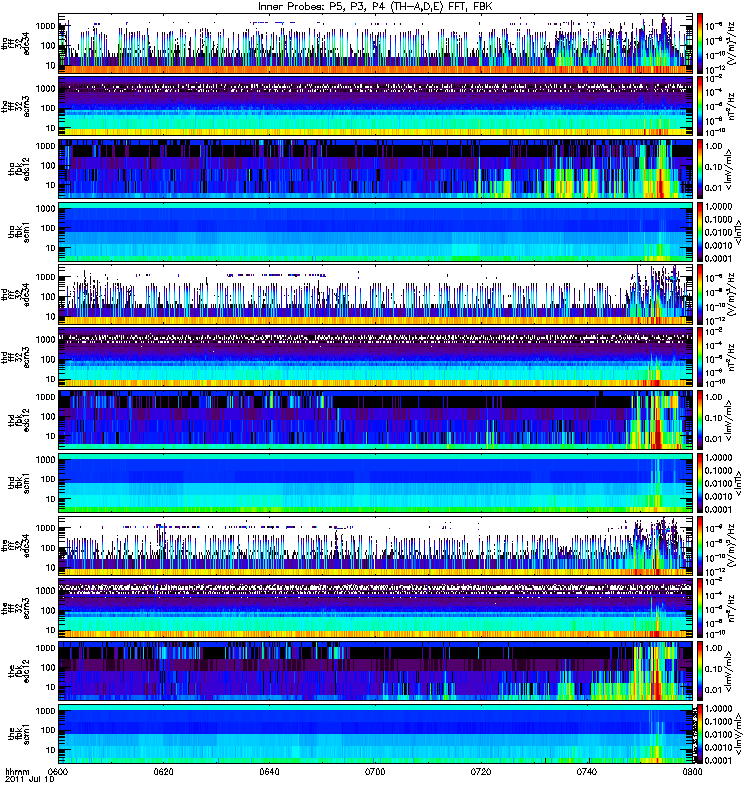The image size is (750, 800).
Task: Click the <|mV/m|> unit label of the edc12 colorbar
Action: click(x=729, y=671)
